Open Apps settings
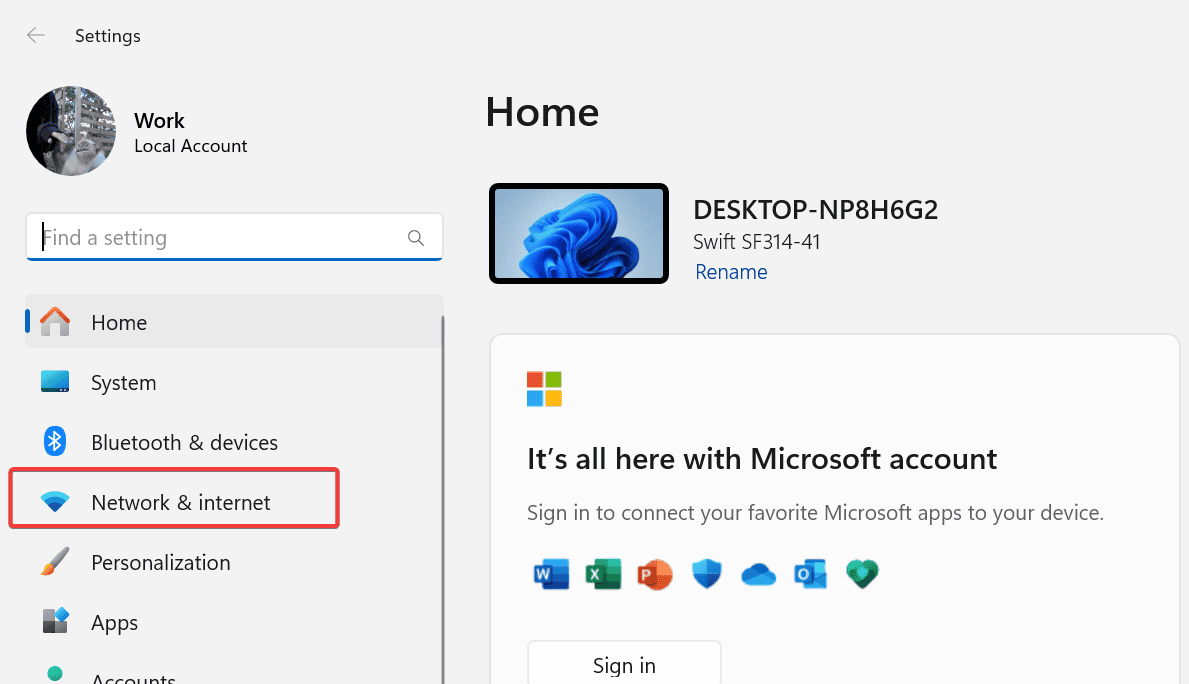Screen dimensions: 1189x684 pyautogui.click(x=234, y=623)
